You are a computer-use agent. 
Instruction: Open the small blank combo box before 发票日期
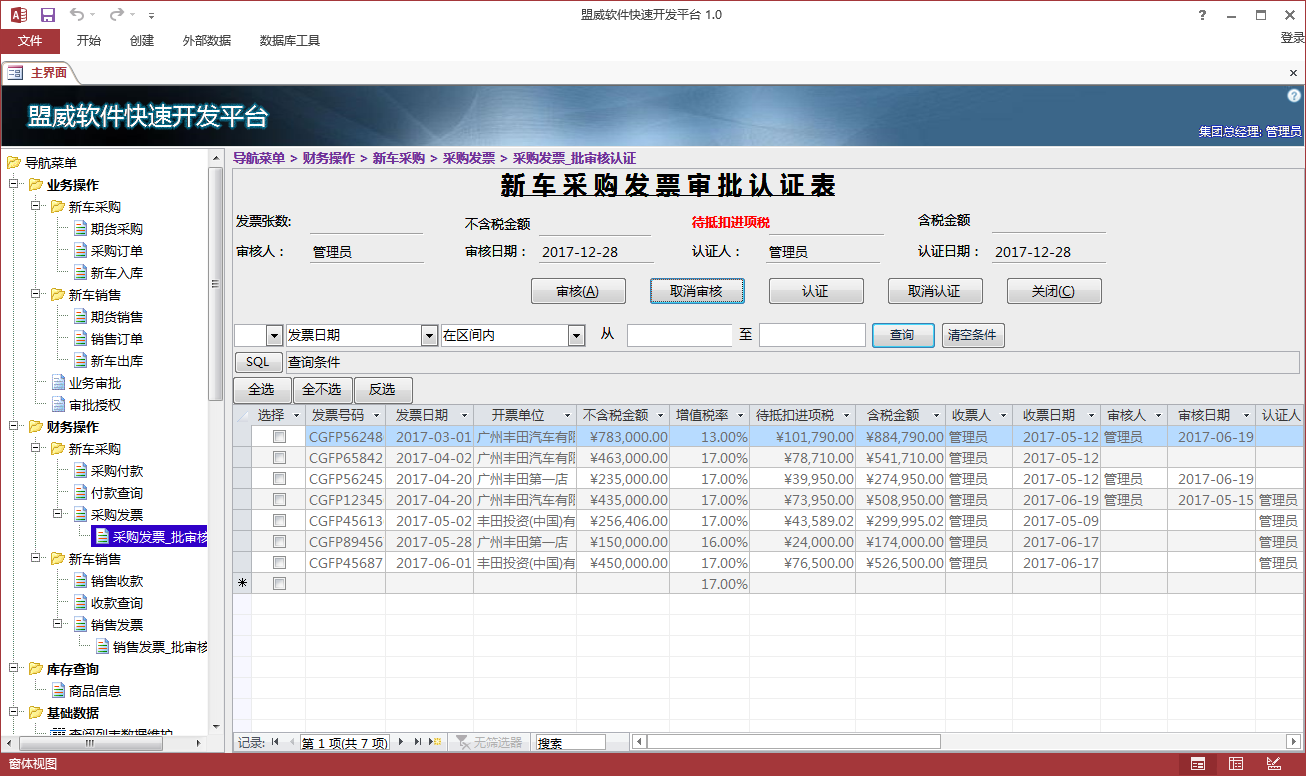click(x=274, y=335)
